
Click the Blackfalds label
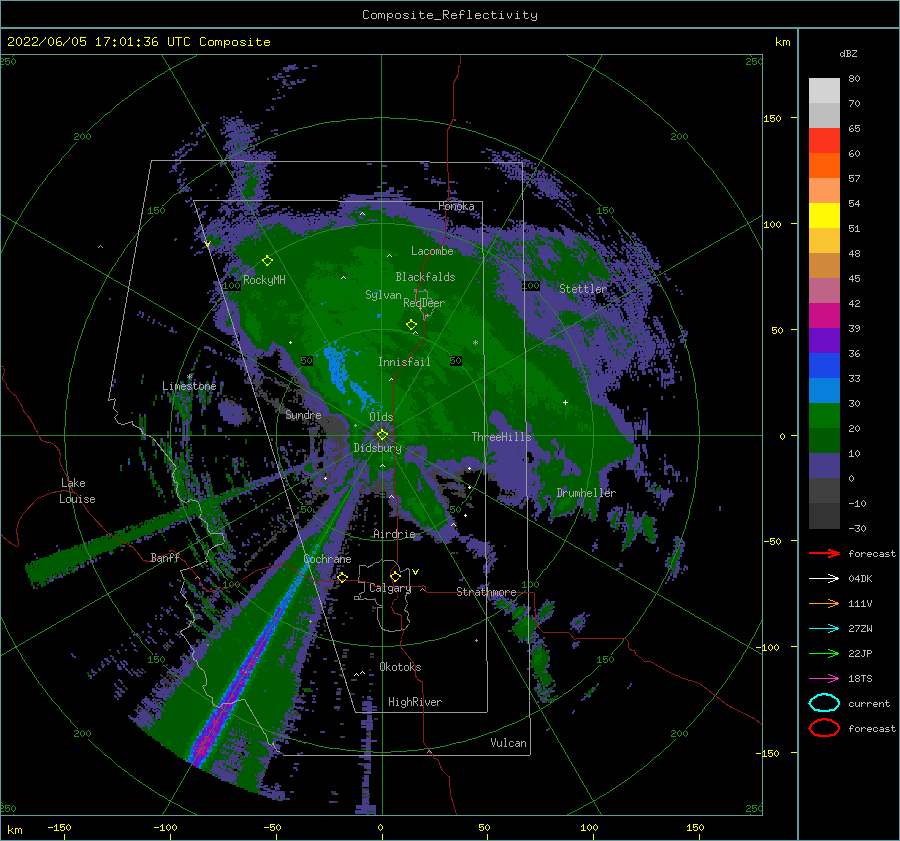(425, 277)
